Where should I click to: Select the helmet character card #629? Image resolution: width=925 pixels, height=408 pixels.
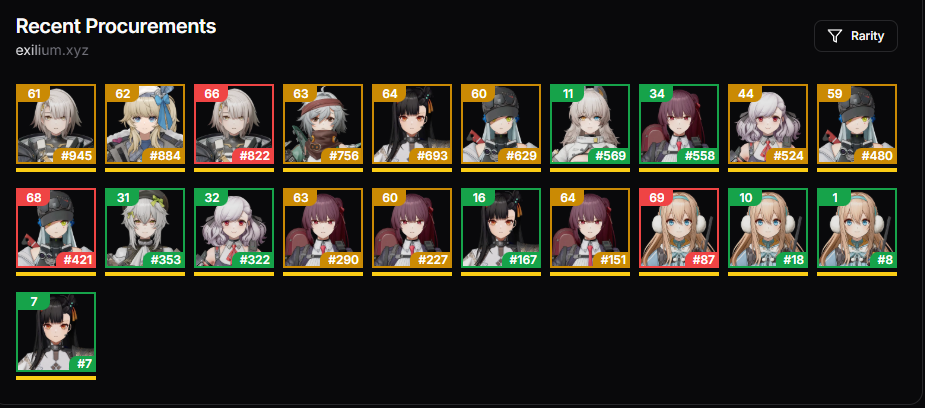pyautogui.click(x=501, y=124)
